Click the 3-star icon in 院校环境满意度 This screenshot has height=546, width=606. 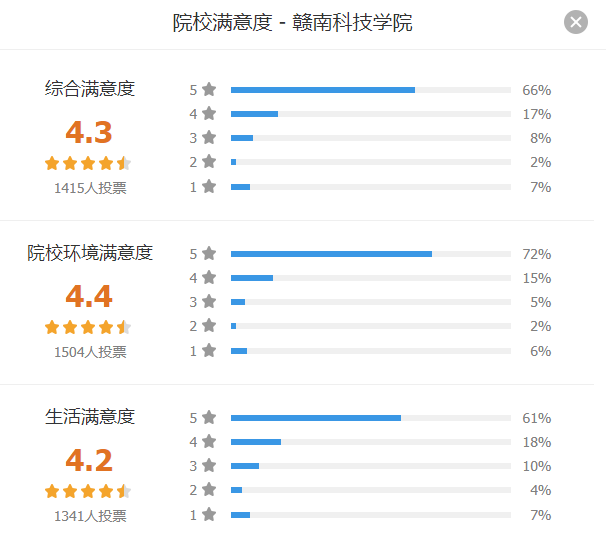click(209, 301)
